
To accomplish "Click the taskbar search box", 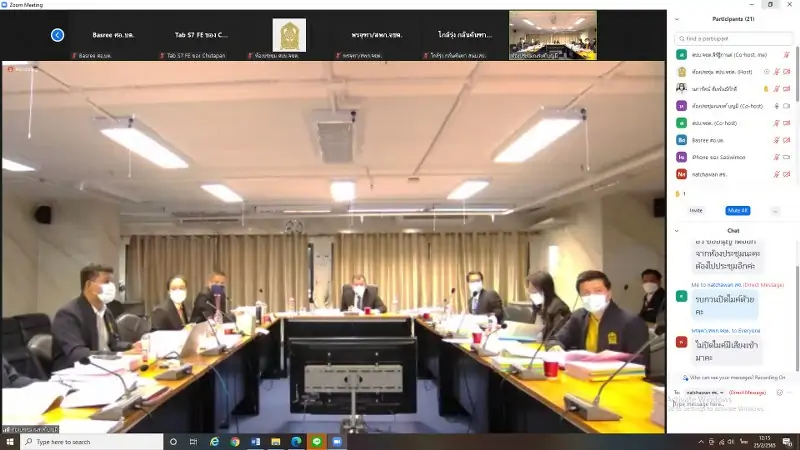I will (92, 442).
